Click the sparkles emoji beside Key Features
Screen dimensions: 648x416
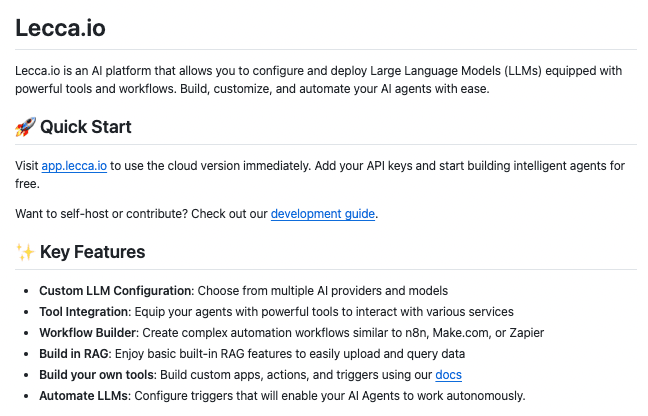[26, 252]
